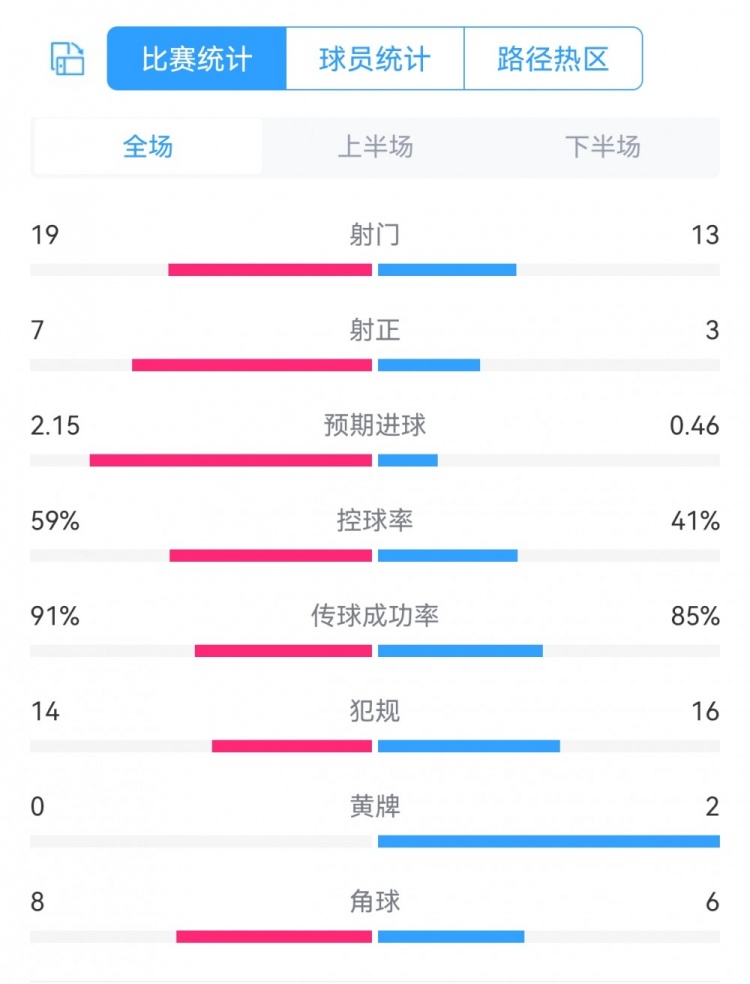Click the 射正 progress bar
This screenshot has width=750, height=984.
tap(375, 364)
